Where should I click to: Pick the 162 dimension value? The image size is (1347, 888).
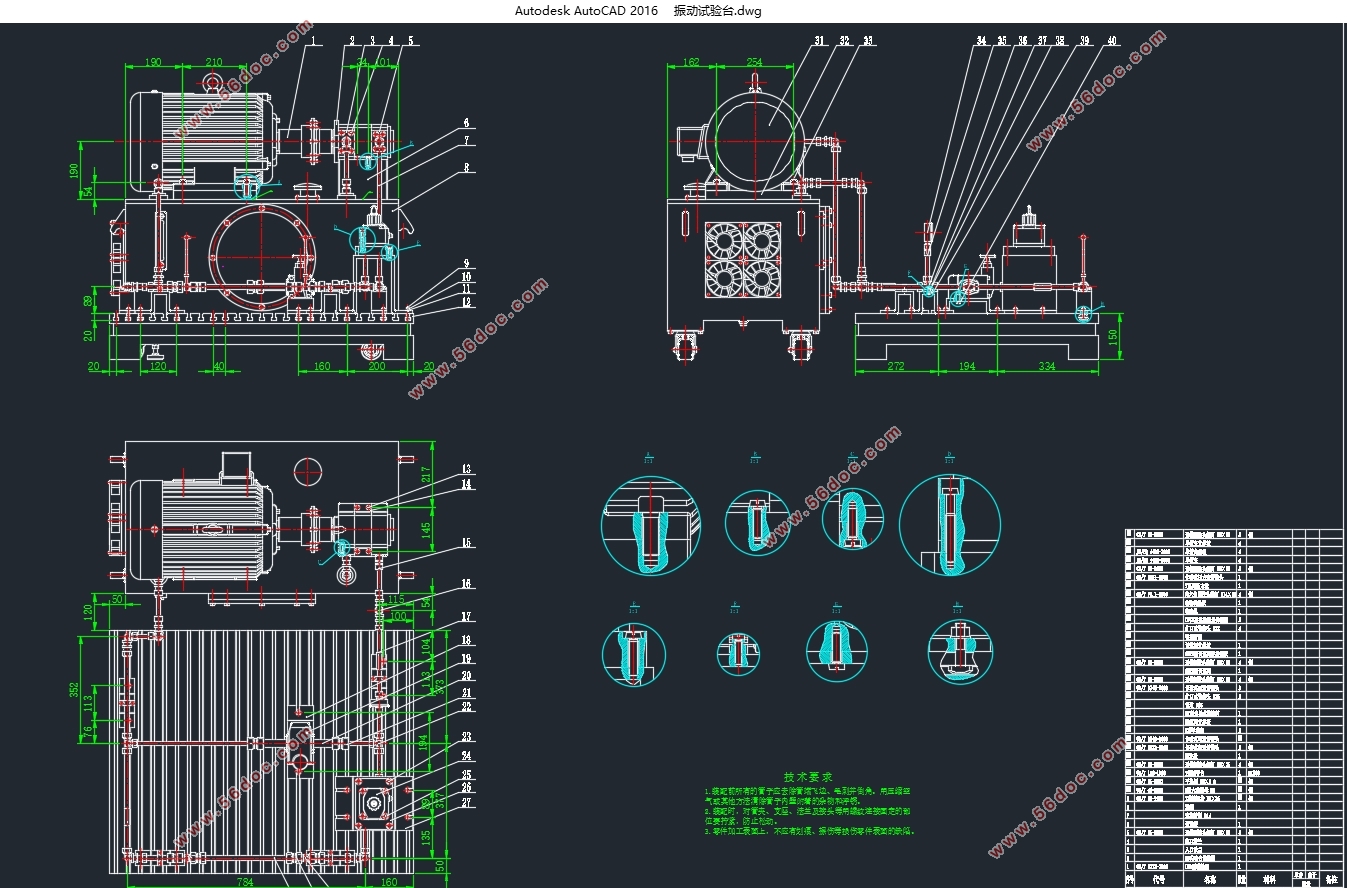pos(690,62)
